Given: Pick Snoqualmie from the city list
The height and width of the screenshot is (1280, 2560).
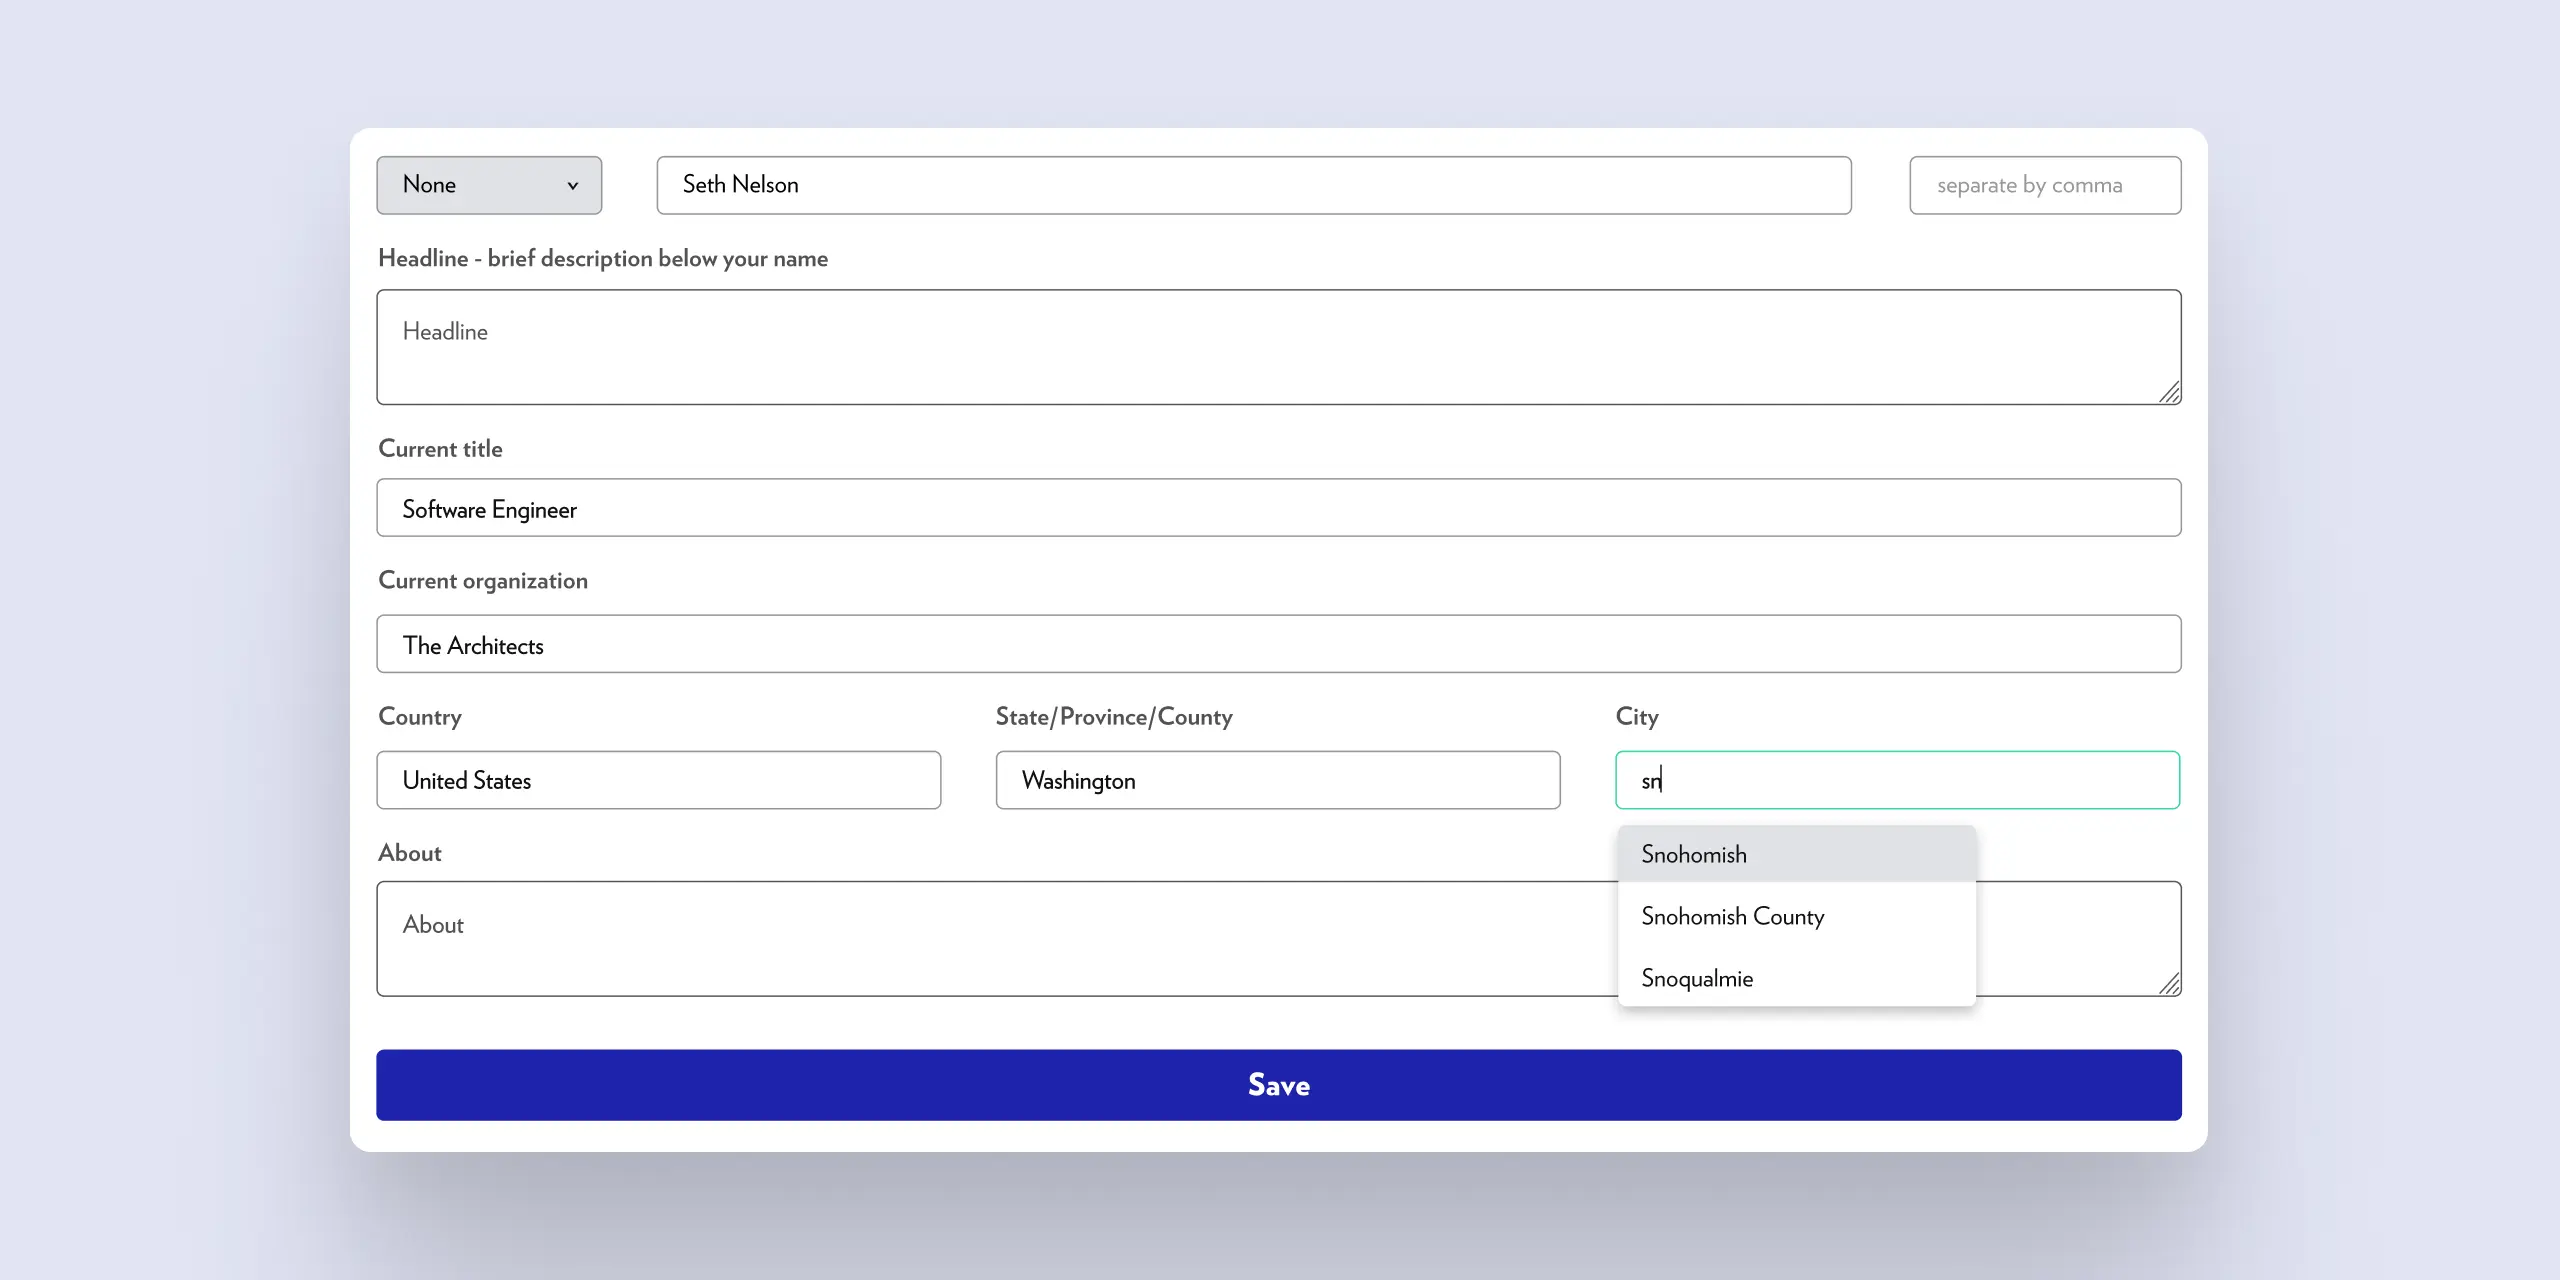Looking at the screenshot, I should coord(1795,978).
